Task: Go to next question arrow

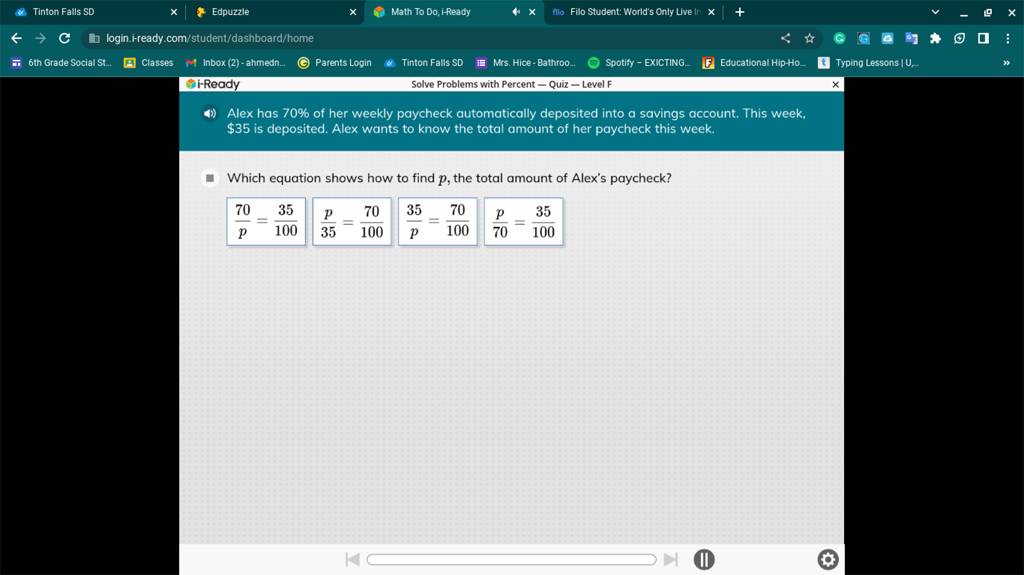Action: pyautogui.click(x=671, y=559)
